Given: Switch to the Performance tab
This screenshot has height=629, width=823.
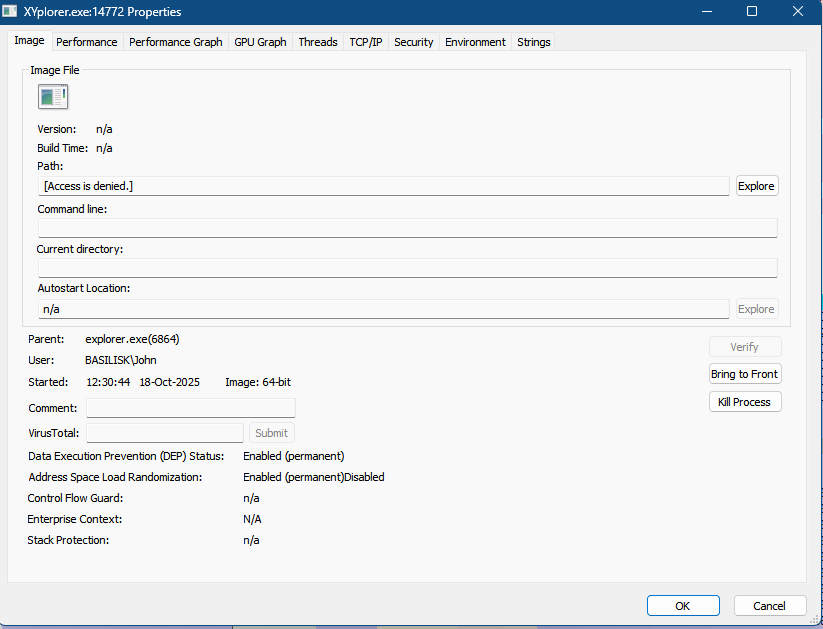Looking at the screenshot, I should [x=86, y=42].
